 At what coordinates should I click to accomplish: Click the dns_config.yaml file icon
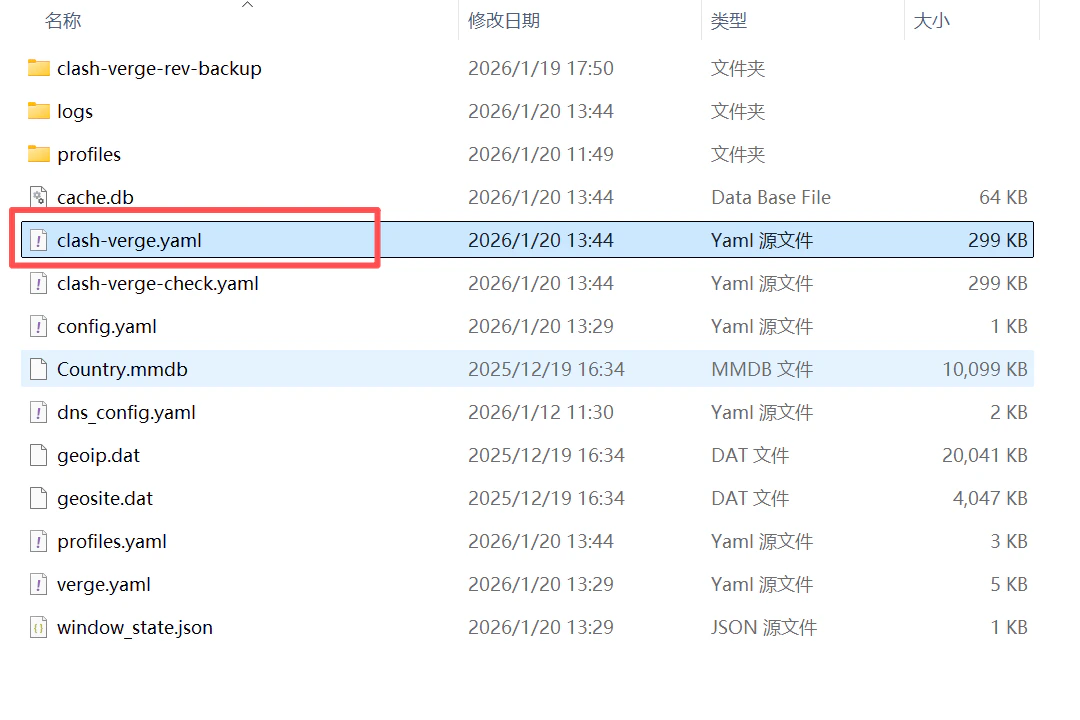pyautogui.click(x=39, y=412)
